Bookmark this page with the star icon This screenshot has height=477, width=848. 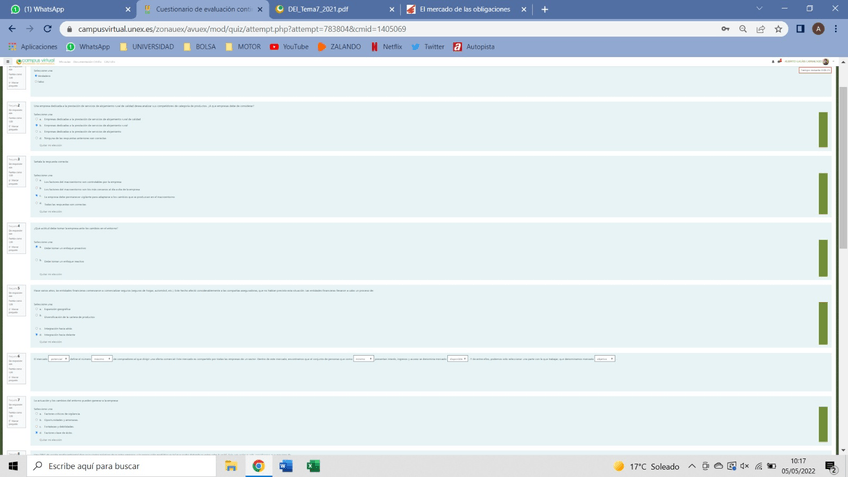point(778,29)
